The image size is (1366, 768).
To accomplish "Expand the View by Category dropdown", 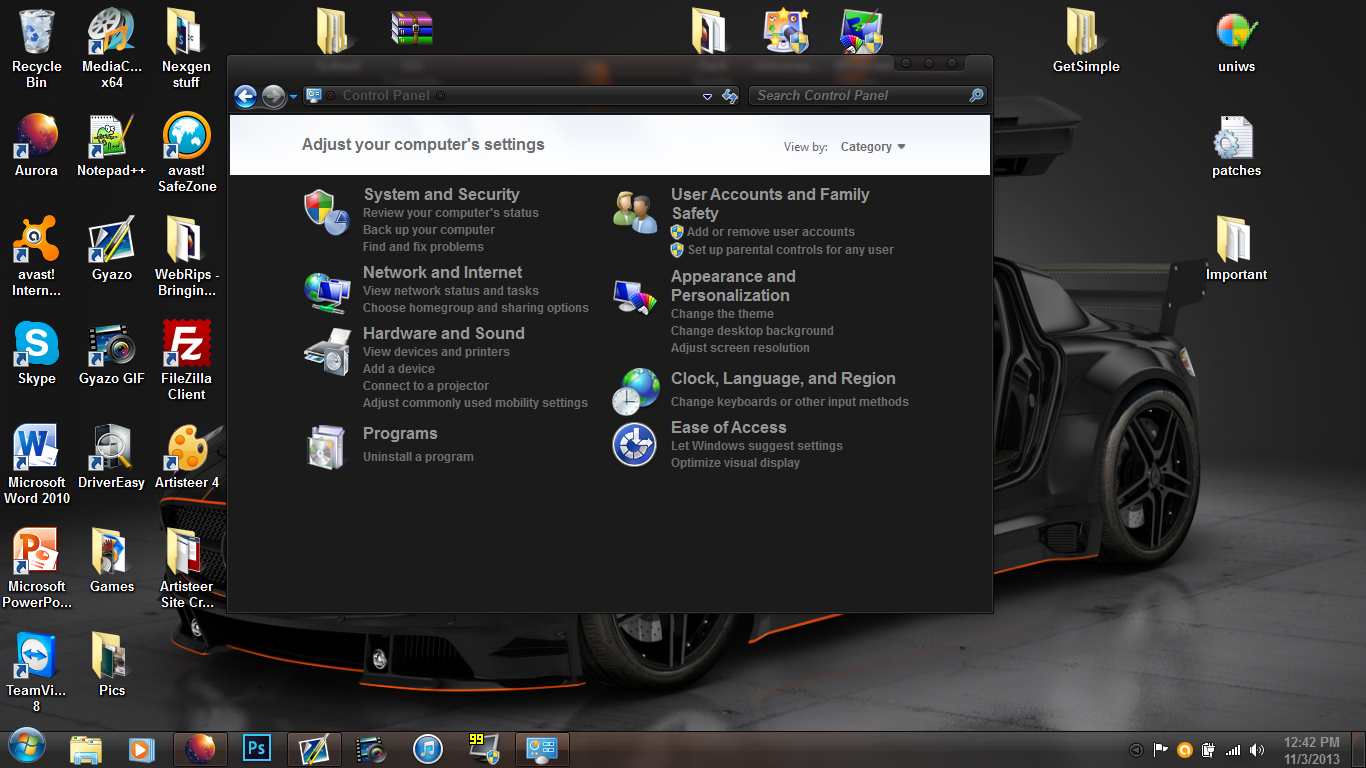I will 873,147.
